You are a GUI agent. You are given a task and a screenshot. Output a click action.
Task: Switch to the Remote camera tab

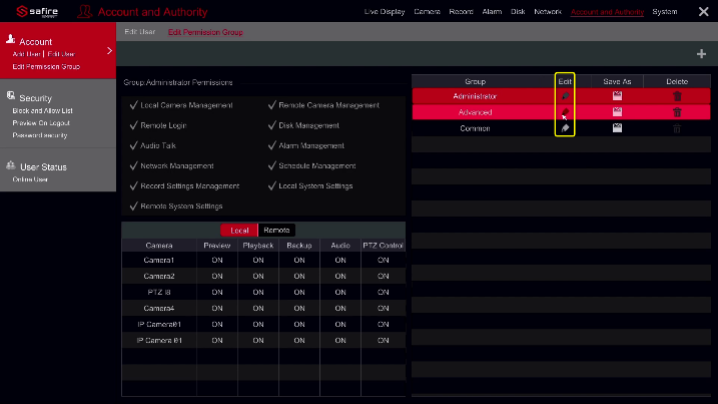(x=276, y=230)
